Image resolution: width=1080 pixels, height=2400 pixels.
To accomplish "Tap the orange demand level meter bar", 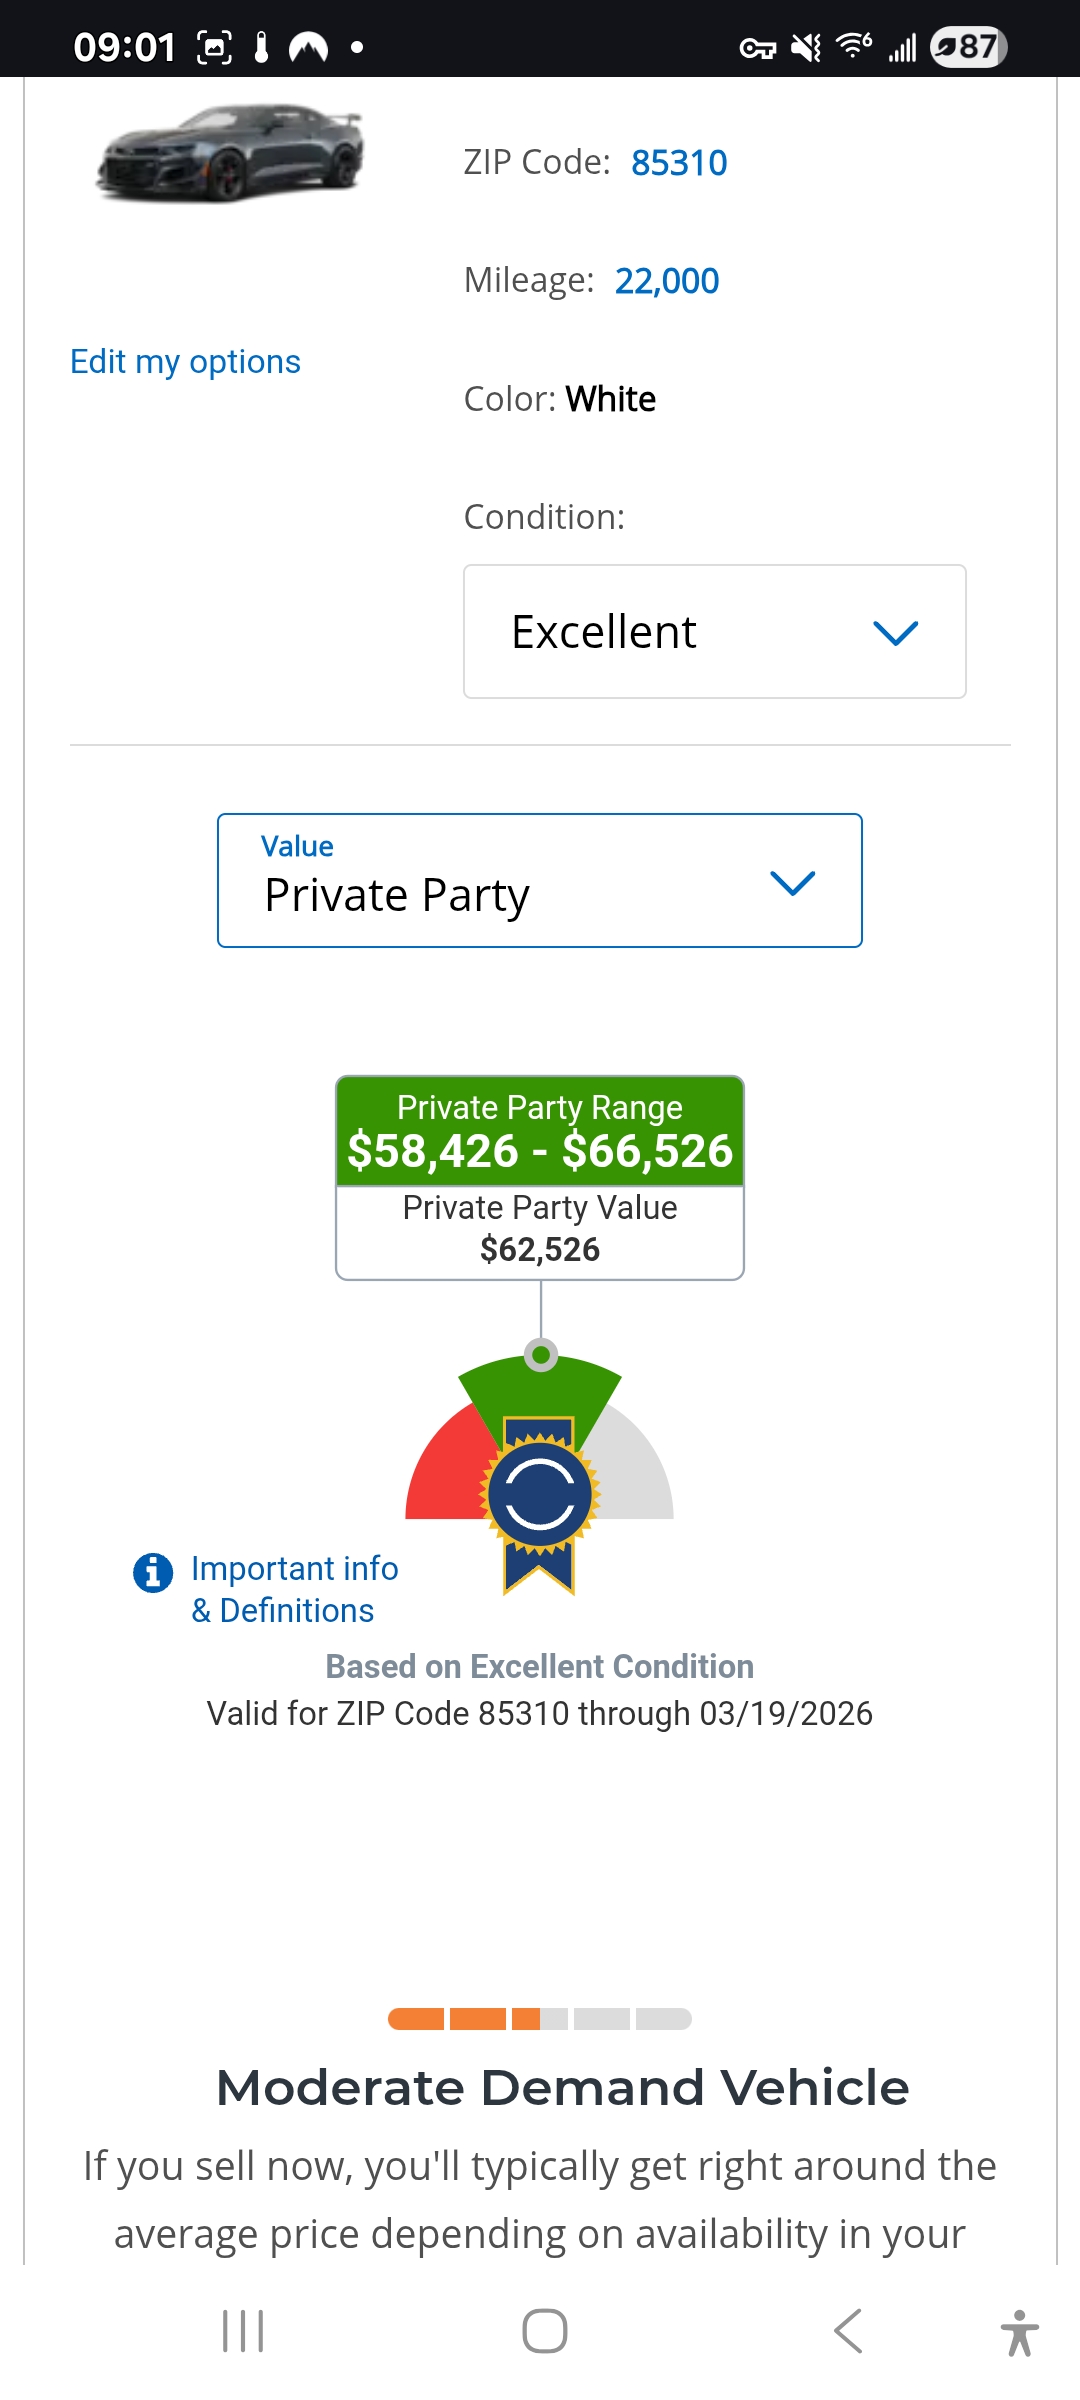I will point(540,2019).
